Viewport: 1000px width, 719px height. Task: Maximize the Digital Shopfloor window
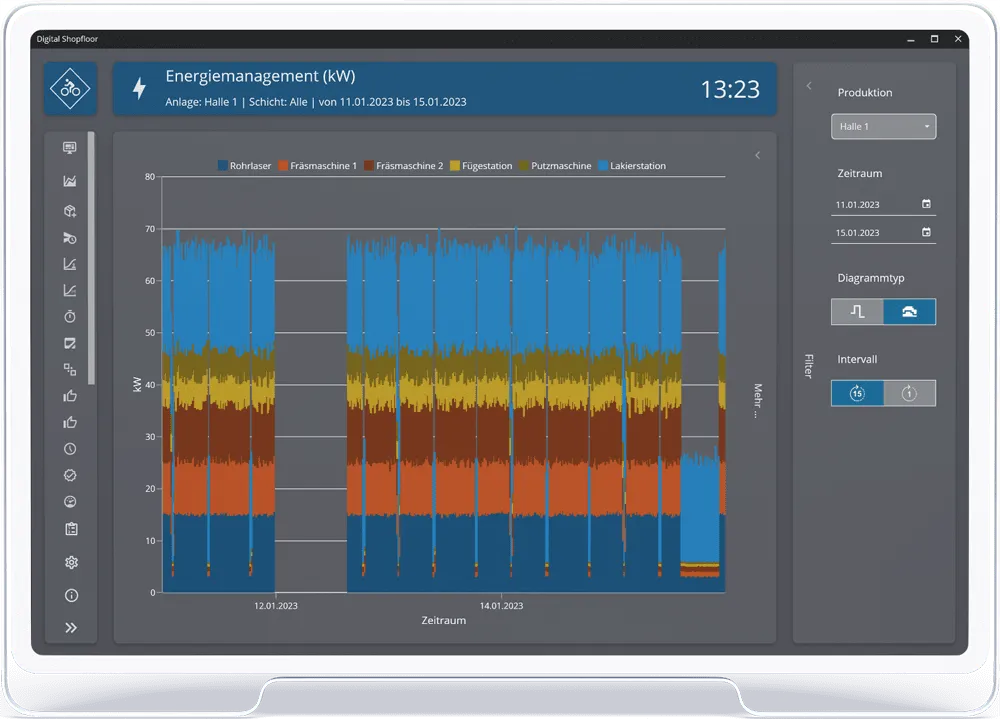click(934, 39)
